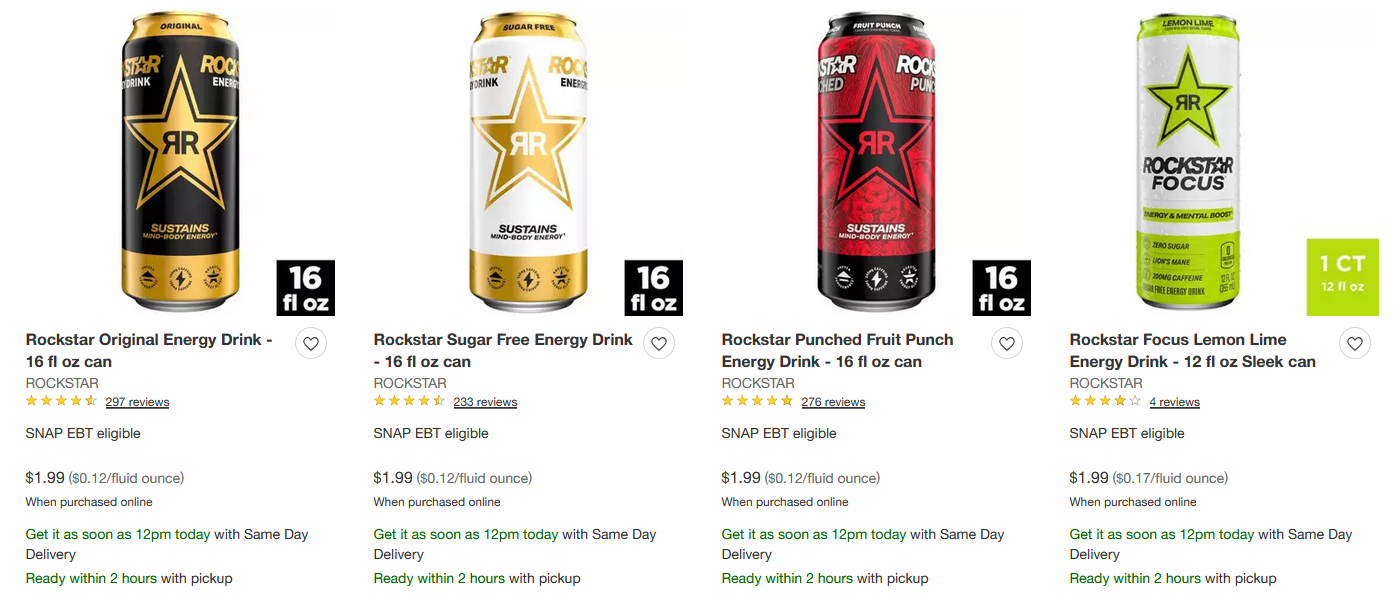Open Rockstar Punched Fruit Punch title link

pyautogui.click(x=837, y=350)
